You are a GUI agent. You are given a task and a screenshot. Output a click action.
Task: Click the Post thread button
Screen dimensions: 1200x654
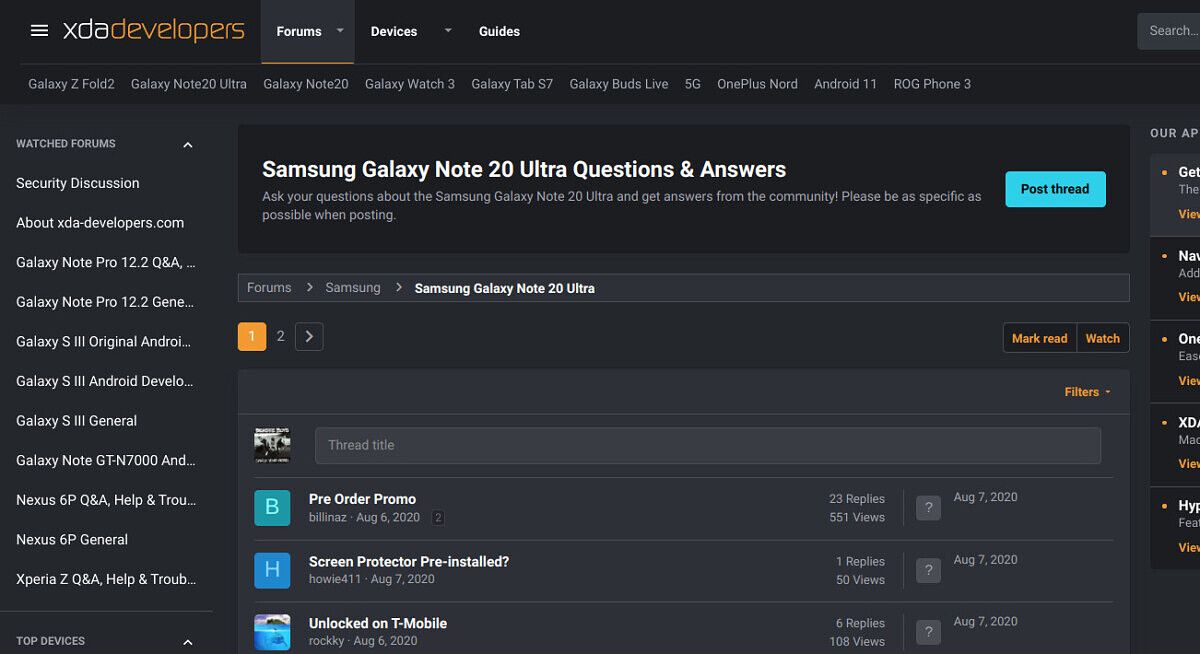(1055, 189)
